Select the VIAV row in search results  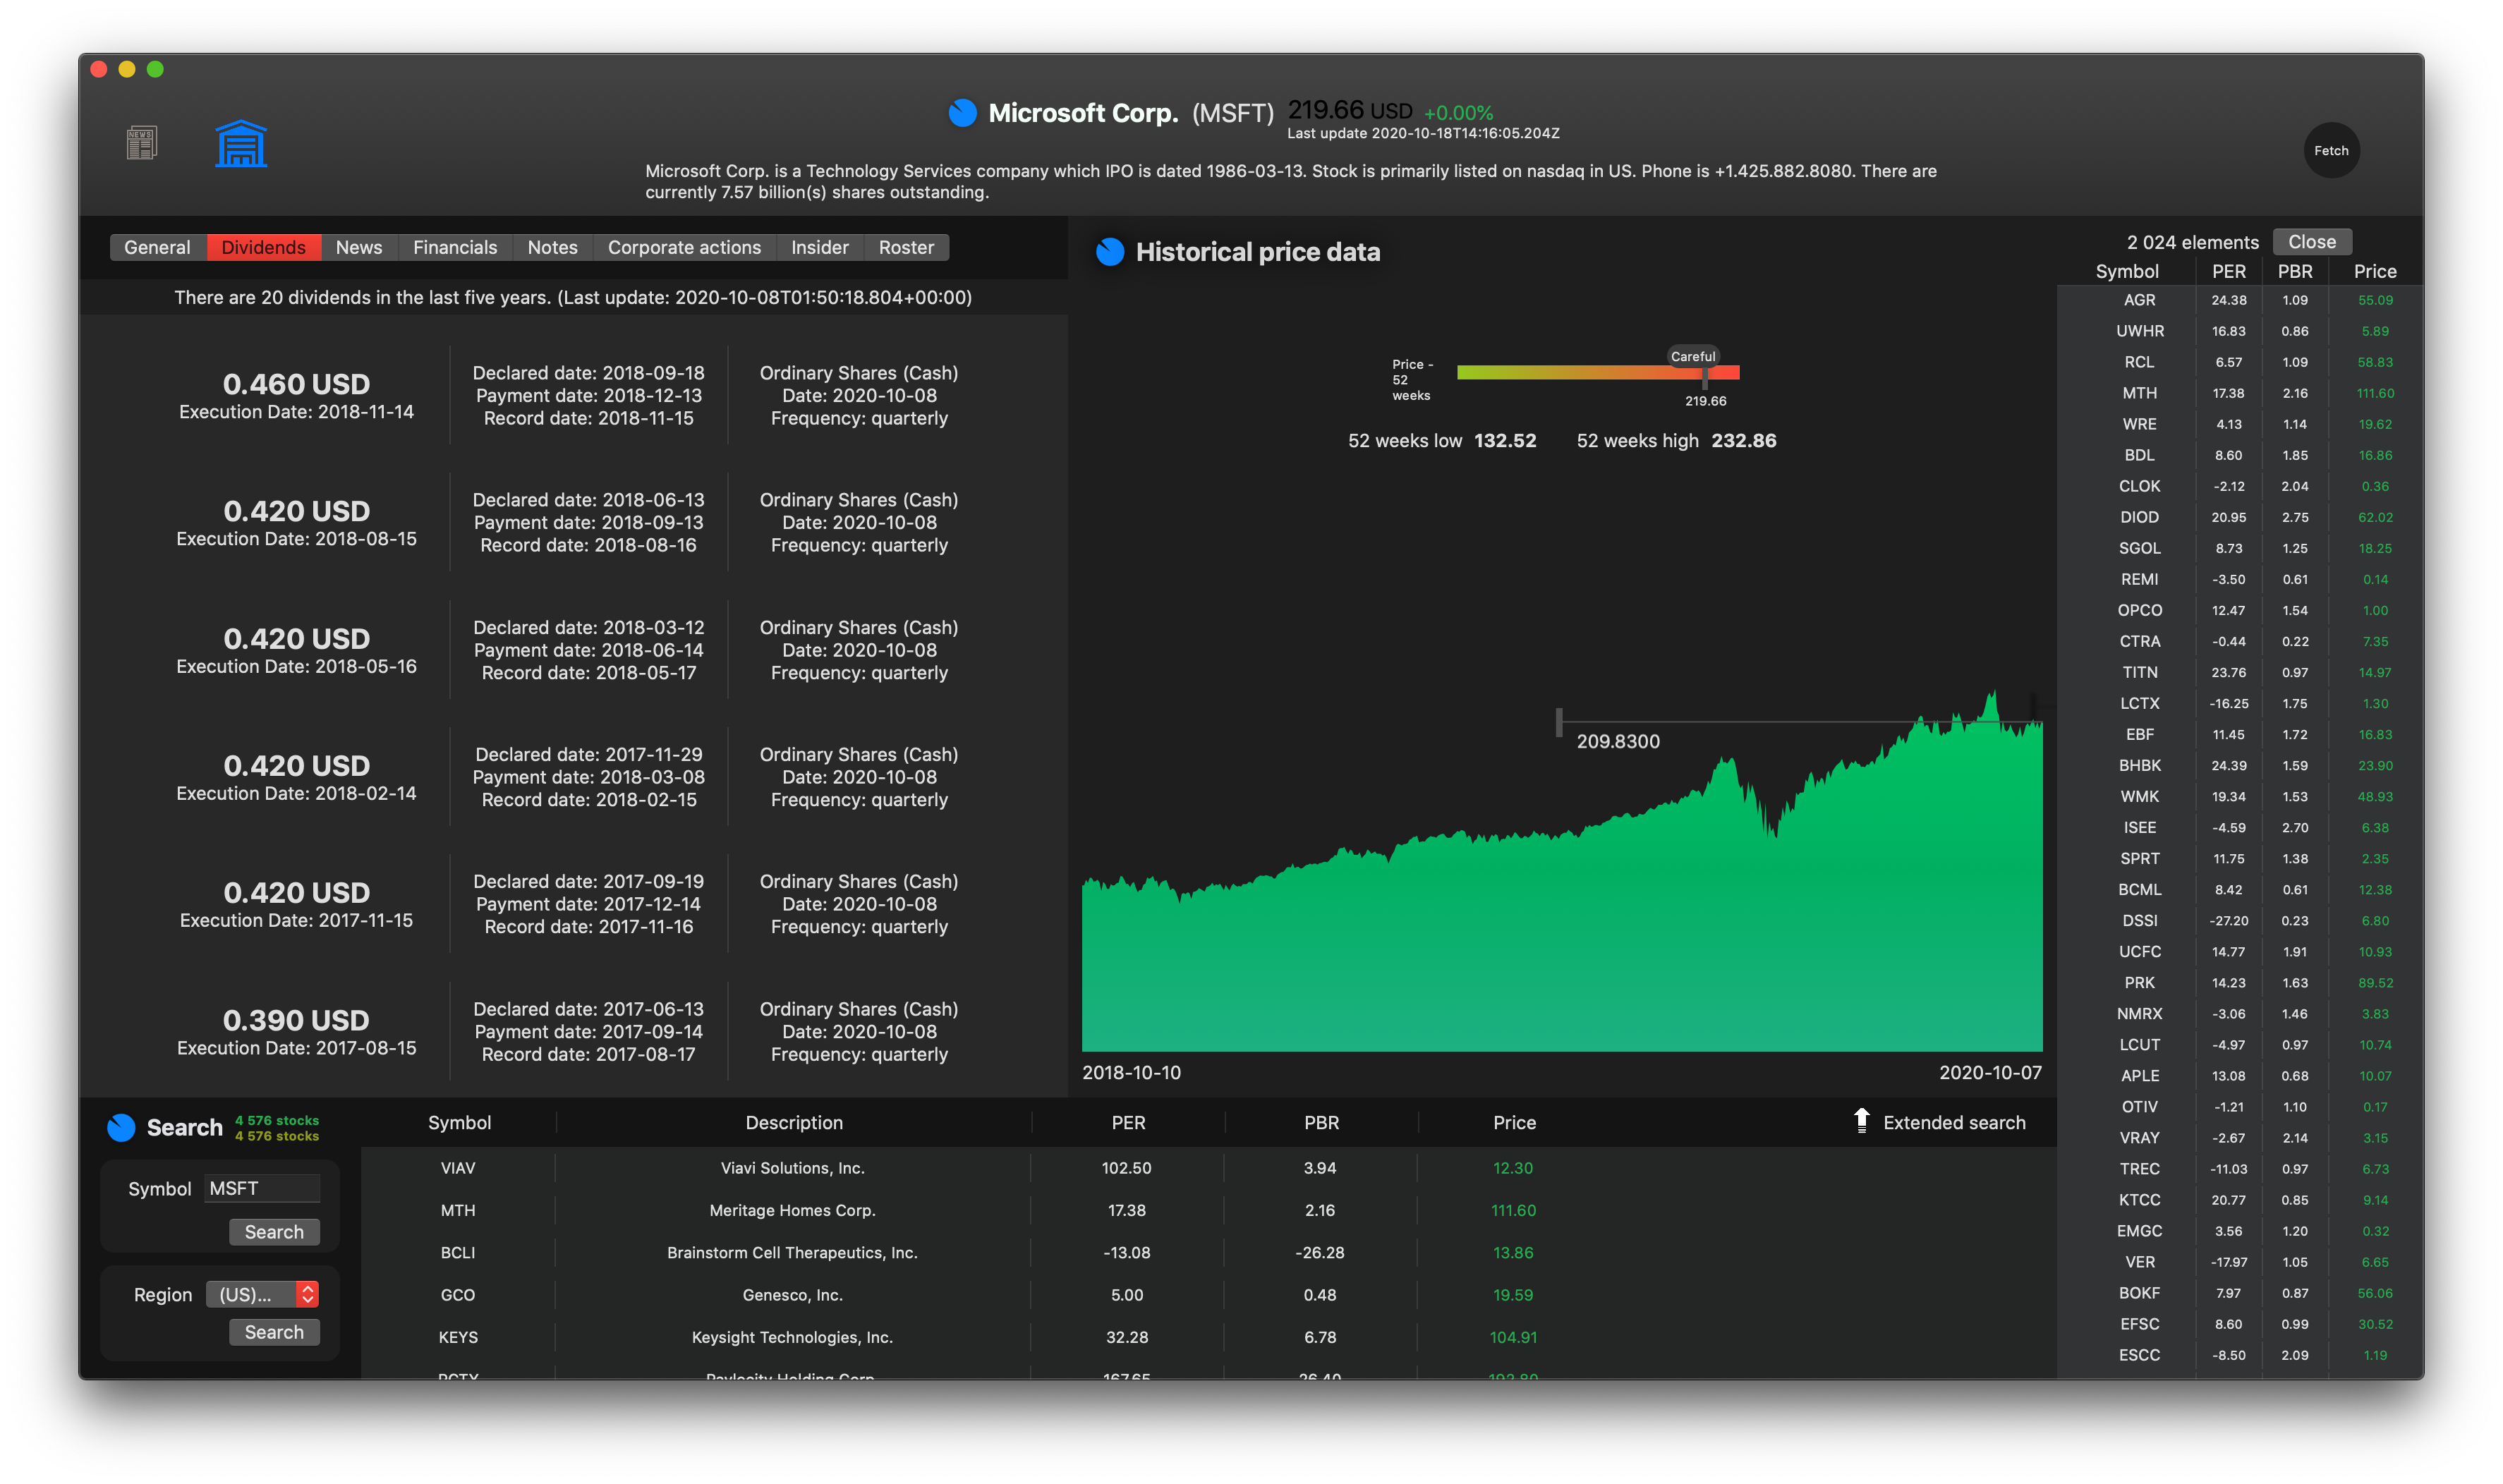pyautogui.click(x=1208, y=1168)
